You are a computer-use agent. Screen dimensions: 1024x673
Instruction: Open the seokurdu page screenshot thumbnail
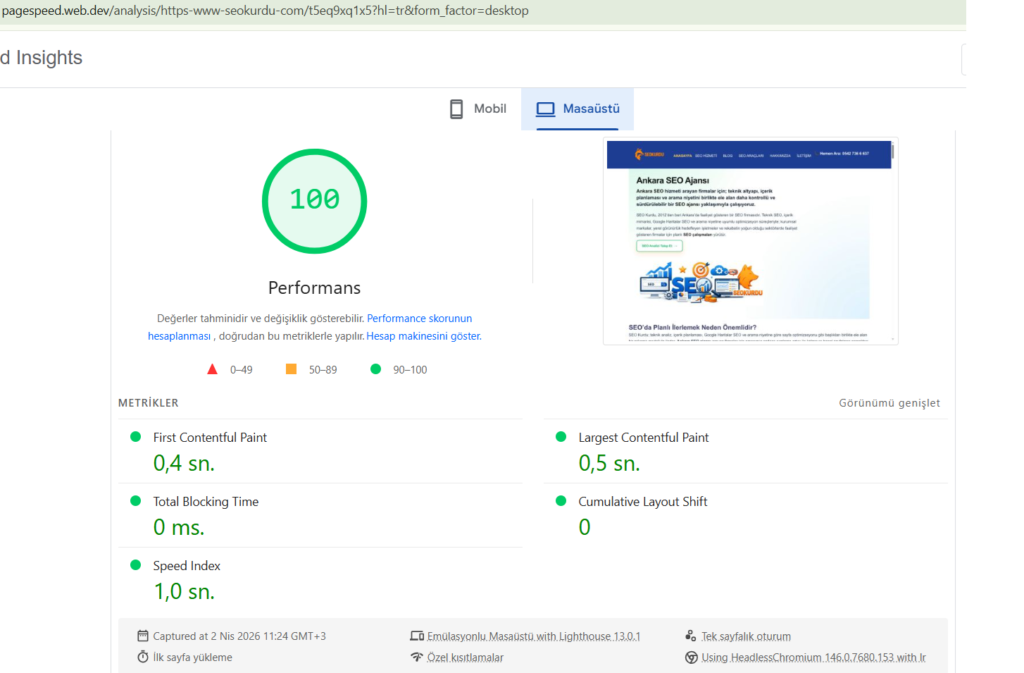(750, 241)
